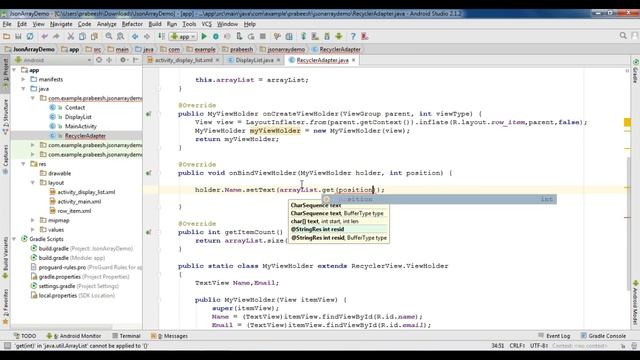Click the Find magnifier icon
Image resolution: width=640 pixels, height=360 pixels.
tap(109, 36)
